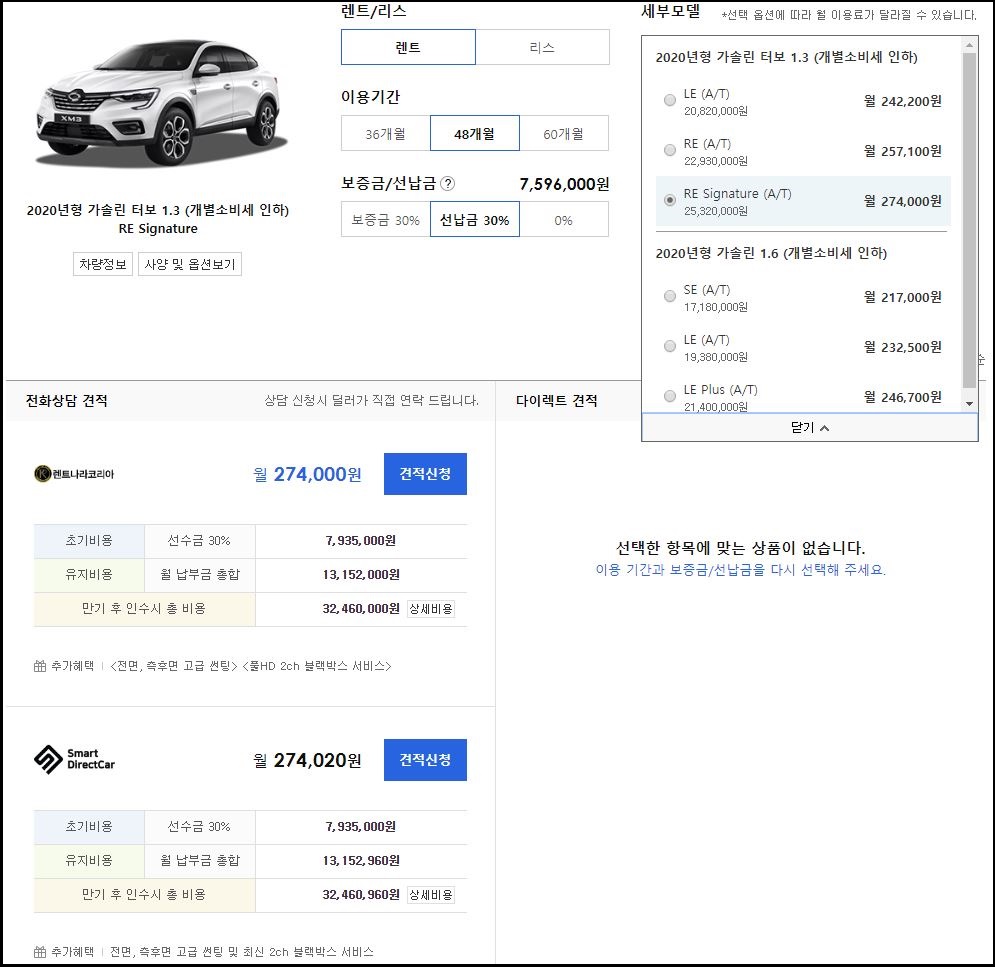
Task: Open the 사양 및 옵션보기 button
Action: click(x=190, y=264)
